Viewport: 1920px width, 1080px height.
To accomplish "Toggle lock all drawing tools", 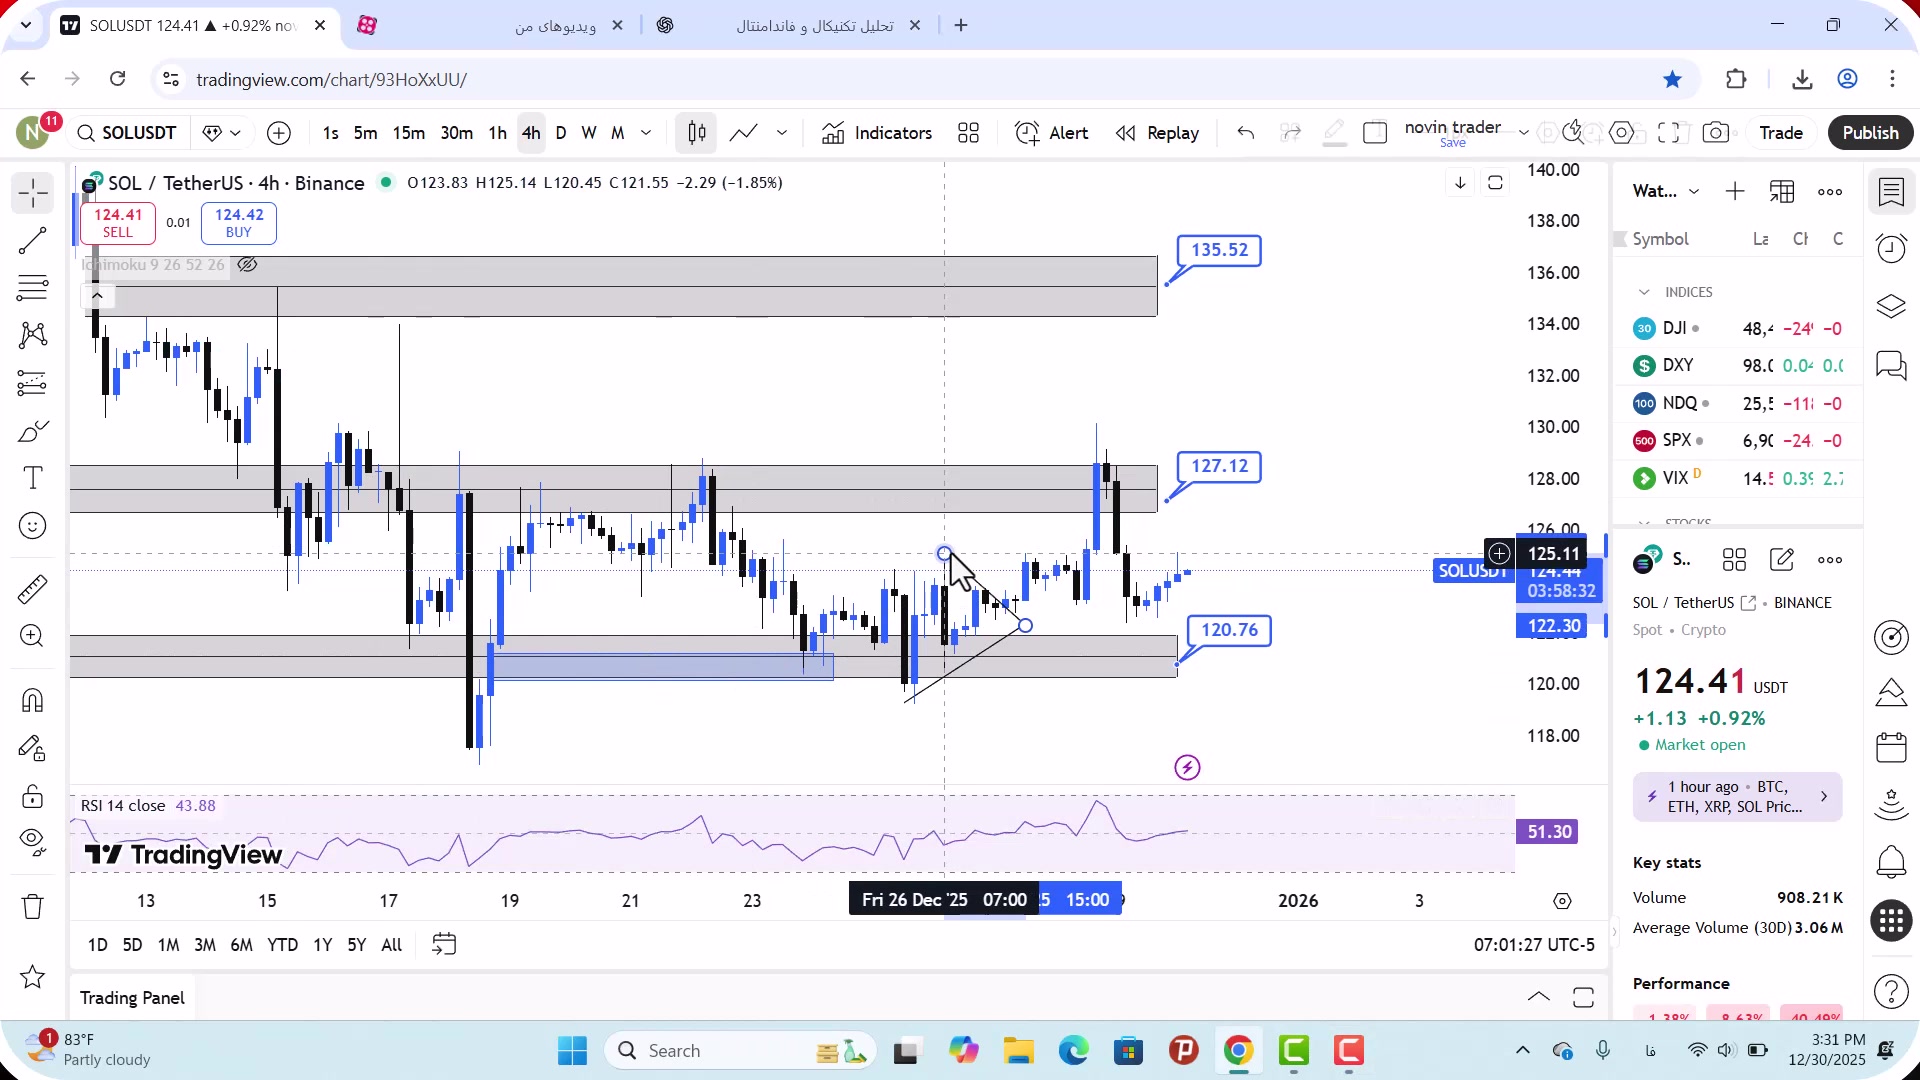I will (x=32, y=796).
